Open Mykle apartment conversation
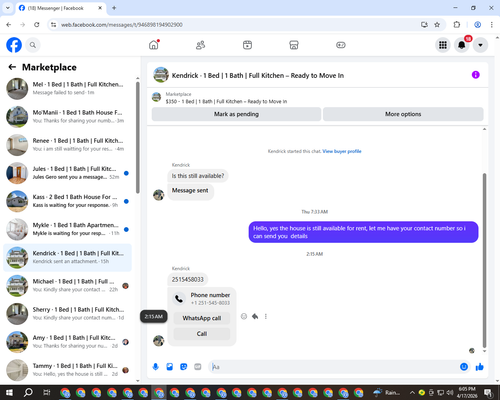500x400 pixels. [67, 229]
